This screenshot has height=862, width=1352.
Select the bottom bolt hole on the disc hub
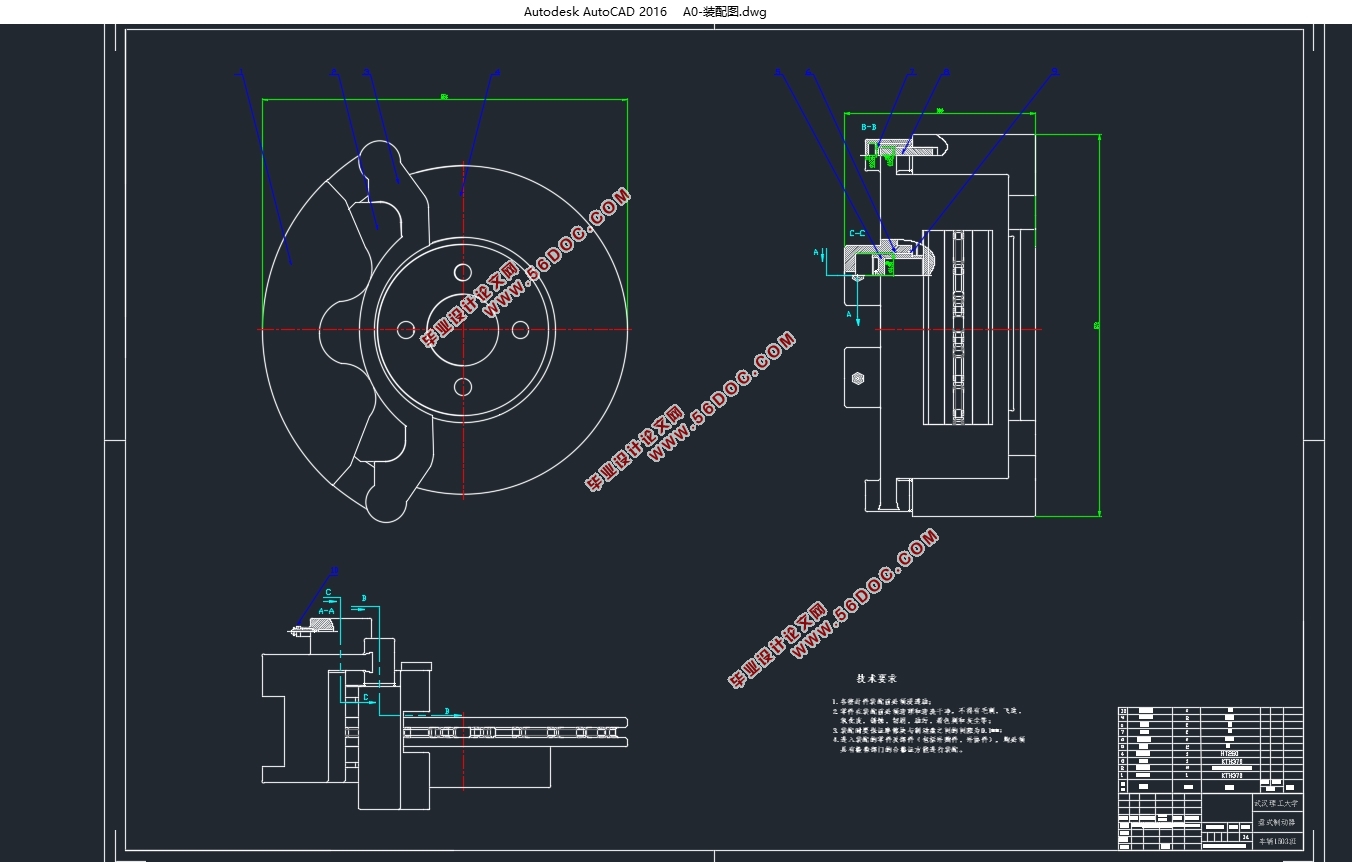(x=462, y=386)
